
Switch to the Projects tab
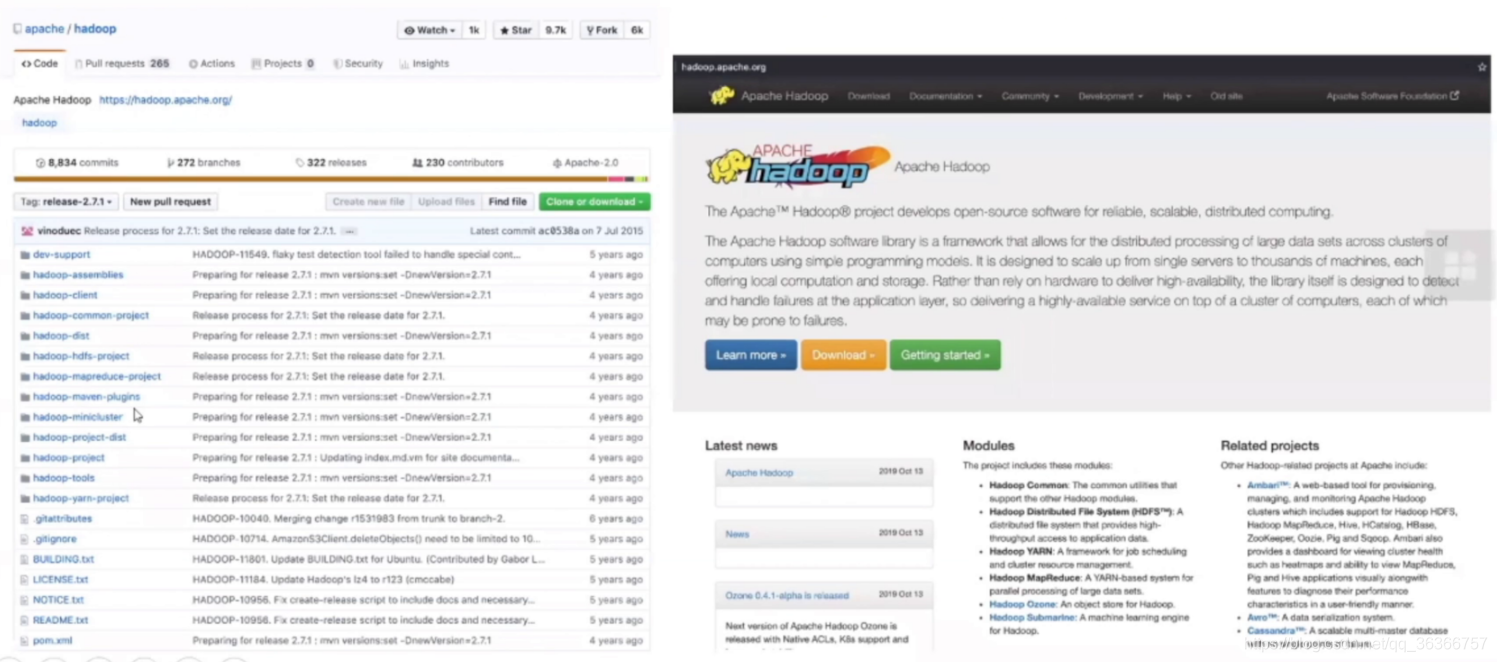[282, 63]
